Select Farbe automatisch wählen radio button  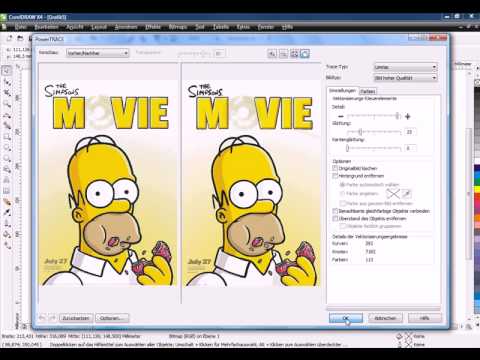(x=342, y=184)
